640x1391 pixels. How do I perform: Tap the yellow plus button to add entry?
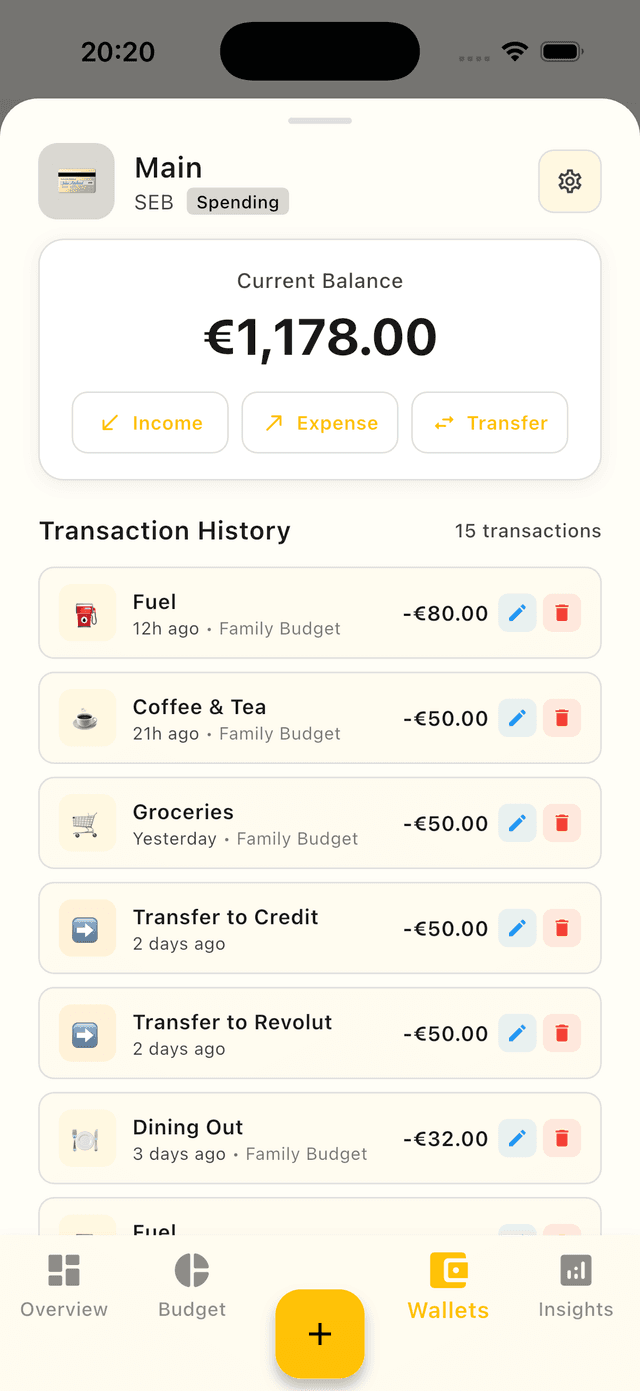tap(320, 1333)
